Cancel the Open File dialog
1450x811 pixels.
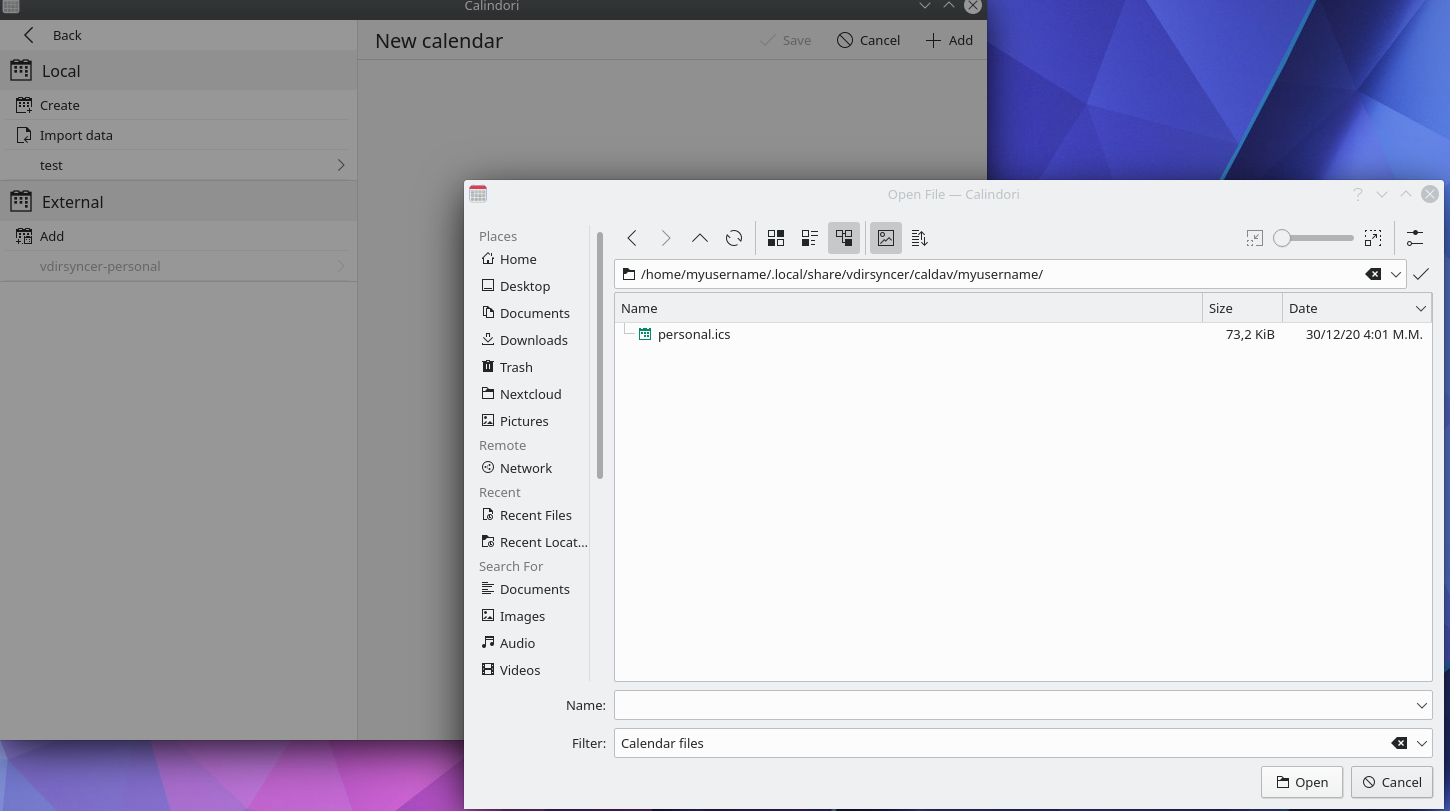click(1391, 782)
